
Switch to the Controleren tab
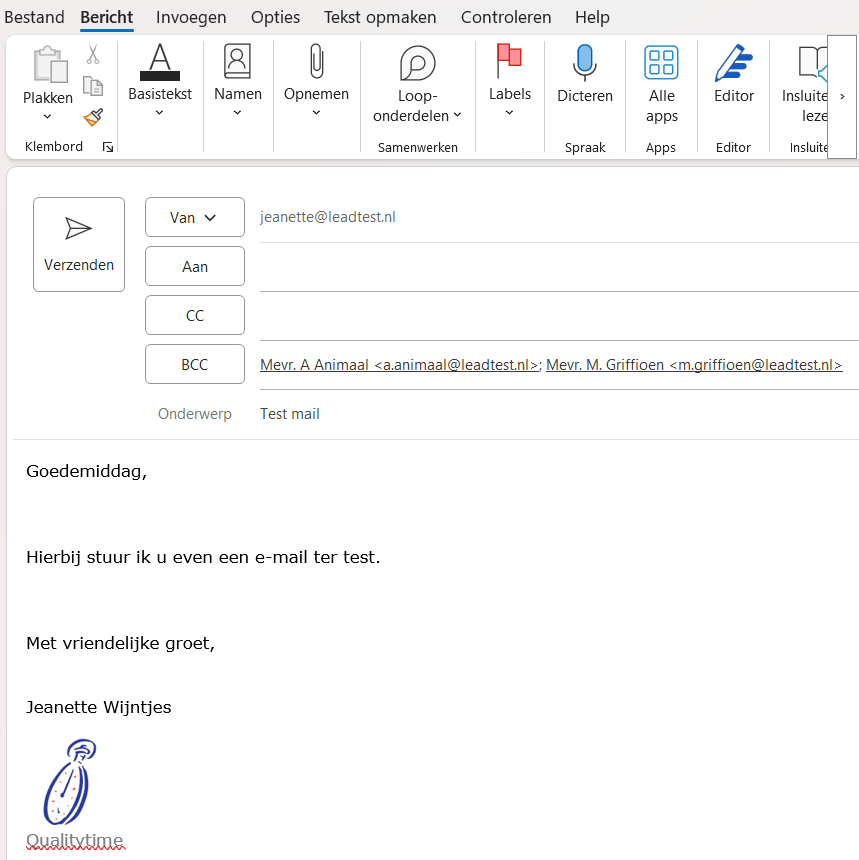506,17
